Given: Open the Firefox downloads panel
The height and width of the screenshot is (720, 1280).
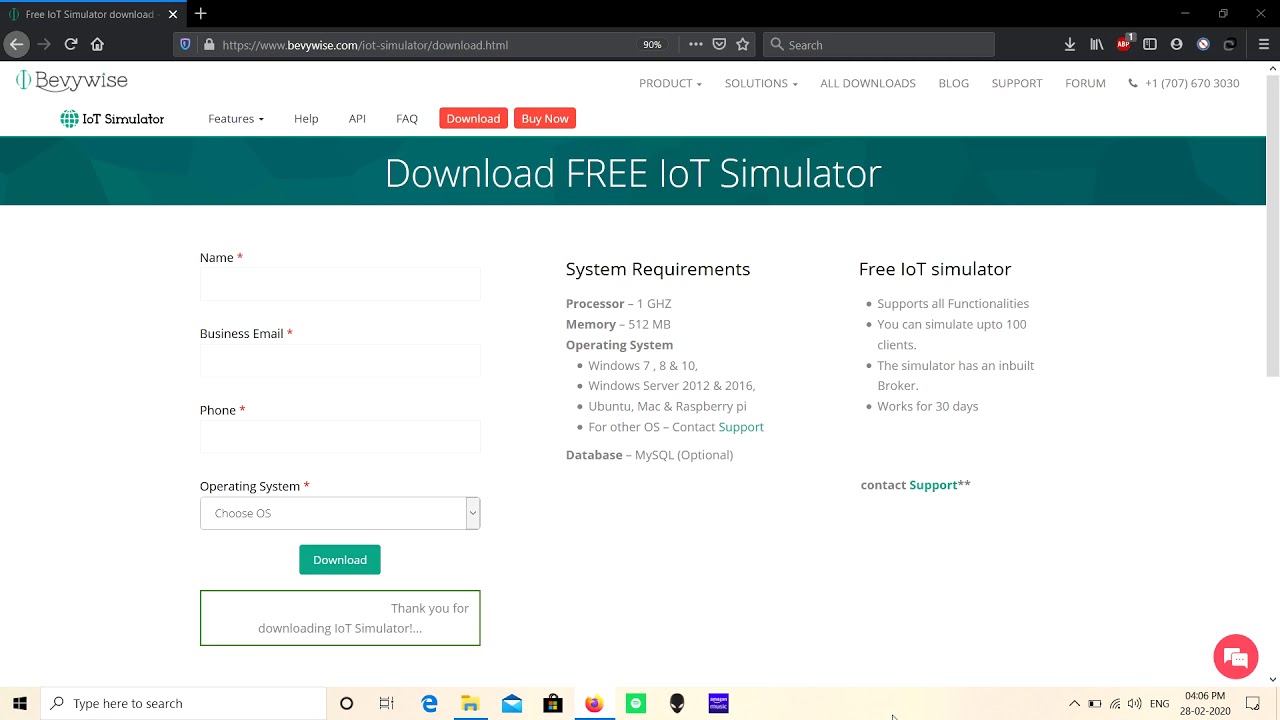Looking at the screenshot, I should 1069,45.
